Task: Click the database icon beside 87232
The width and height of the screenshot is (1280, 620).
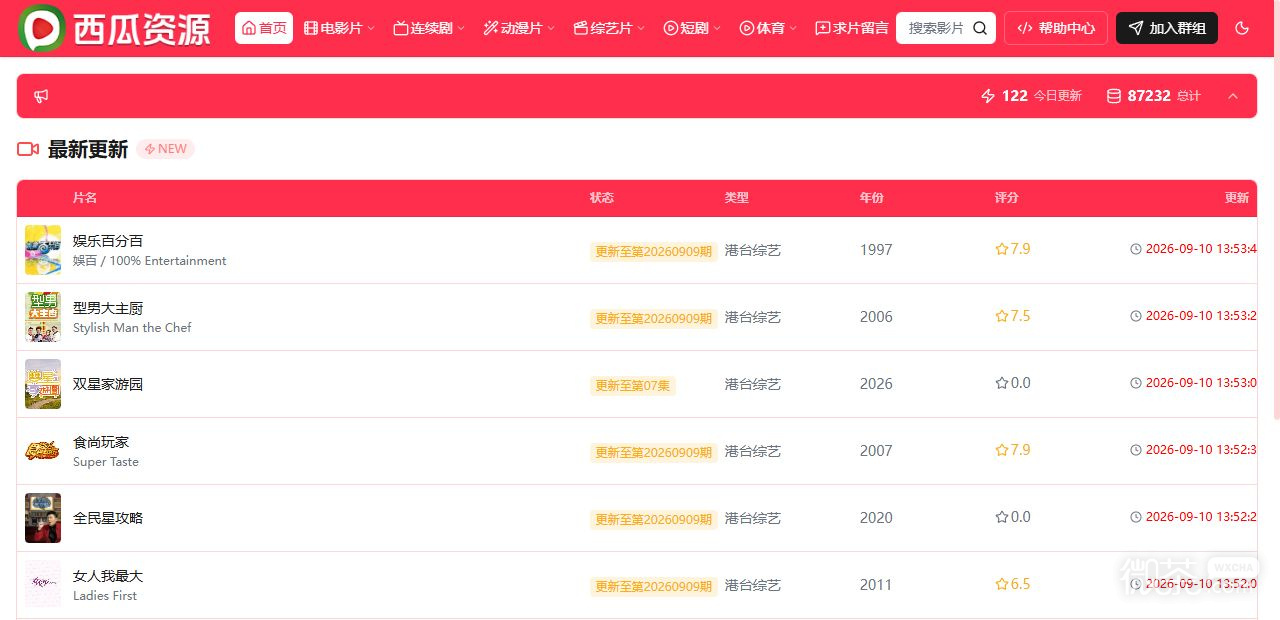Action: click(1114, 96)
